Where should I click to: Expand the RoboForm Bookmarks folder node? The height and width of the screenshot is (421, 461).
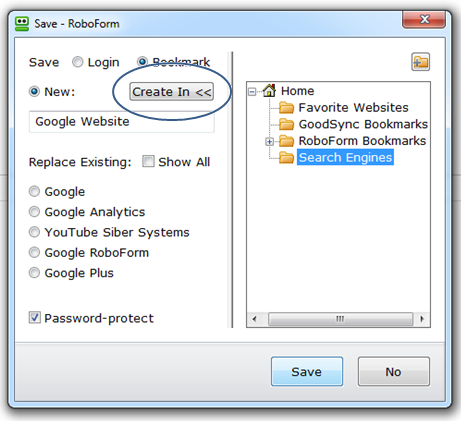tap(269, 142)
